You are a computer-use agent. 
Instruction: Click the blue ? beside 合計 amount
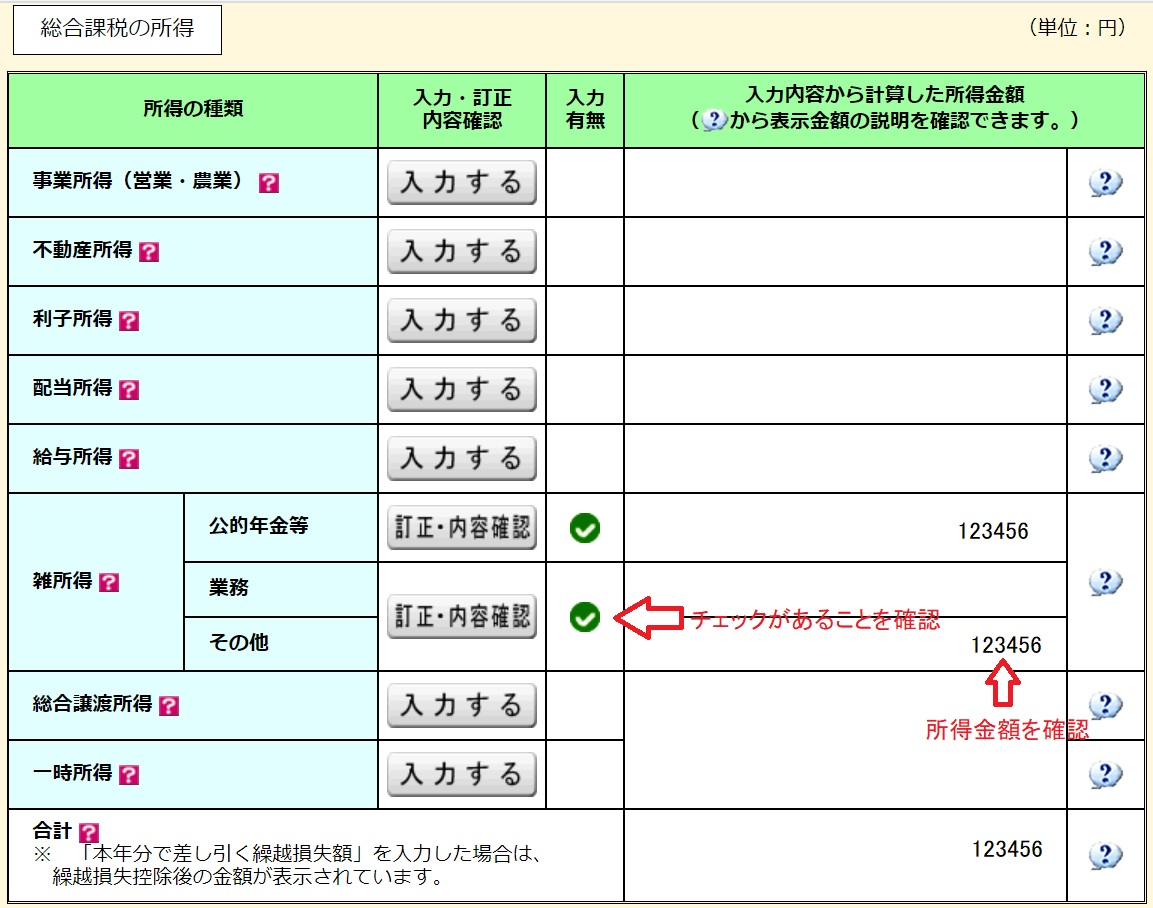(1104, 849)
